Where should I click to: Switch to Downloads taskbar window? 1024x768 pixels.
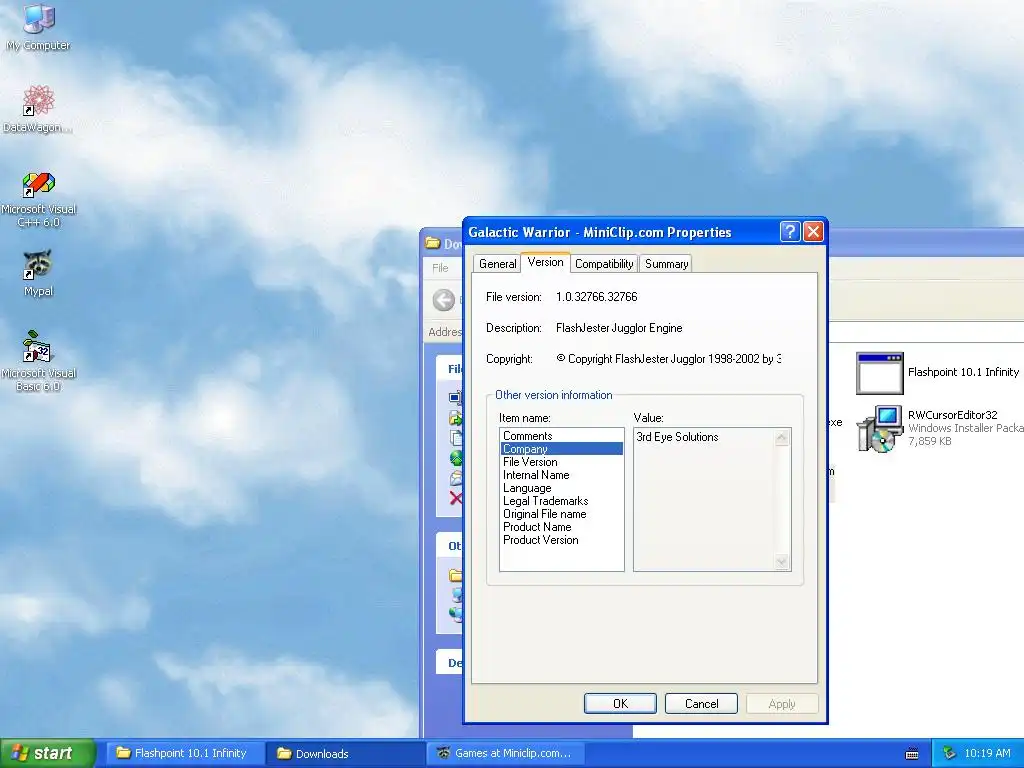[345, 753]
